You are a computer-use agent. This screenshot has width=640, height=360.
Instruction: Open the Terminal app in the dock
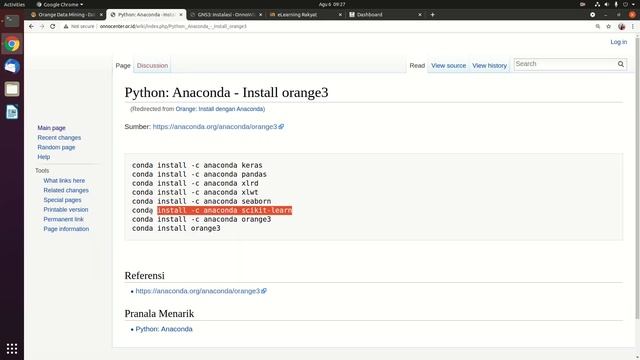[12, 21]
